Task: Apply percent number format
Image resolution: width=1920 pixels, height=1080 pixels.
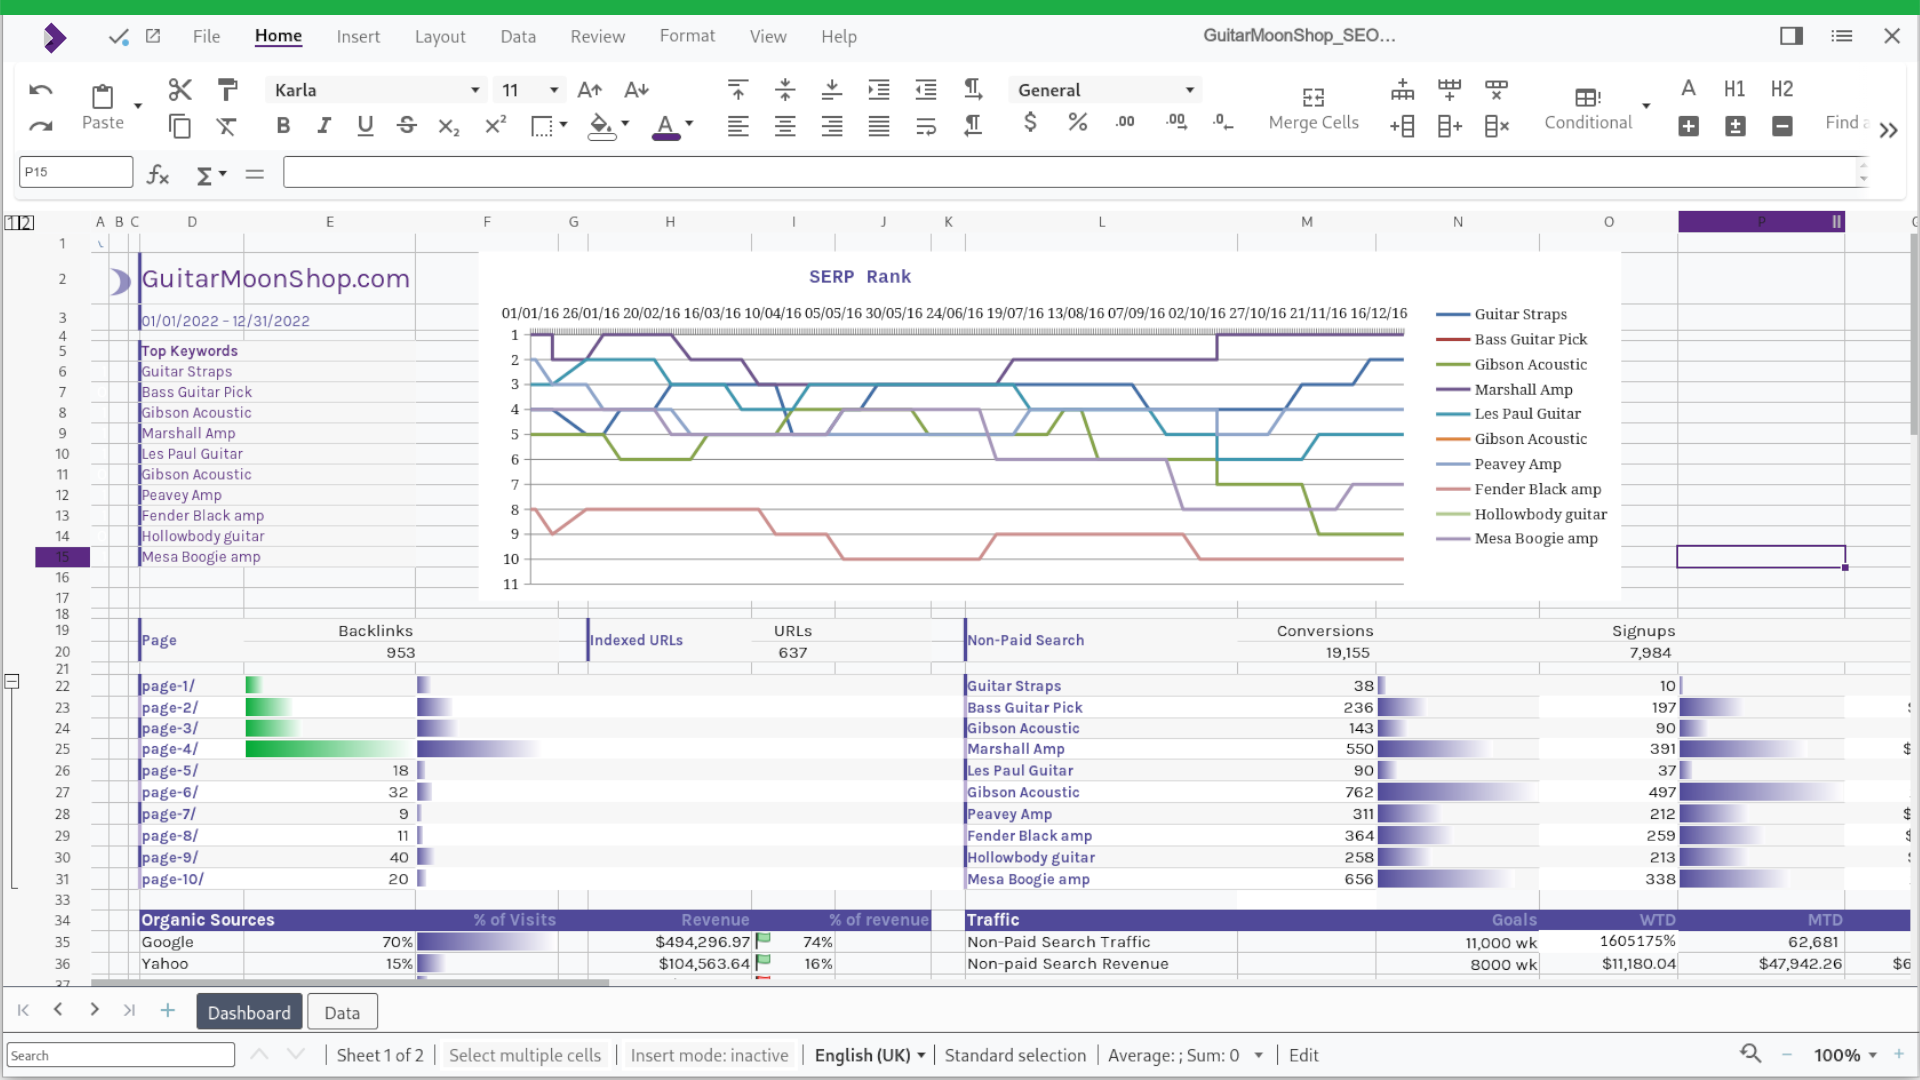Action: (1077, 123)
